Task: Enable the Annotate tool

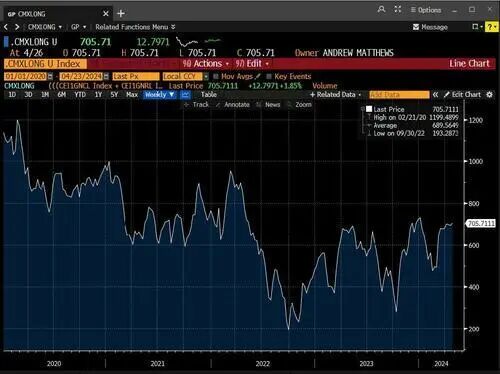Action: [x=233, y=105]
